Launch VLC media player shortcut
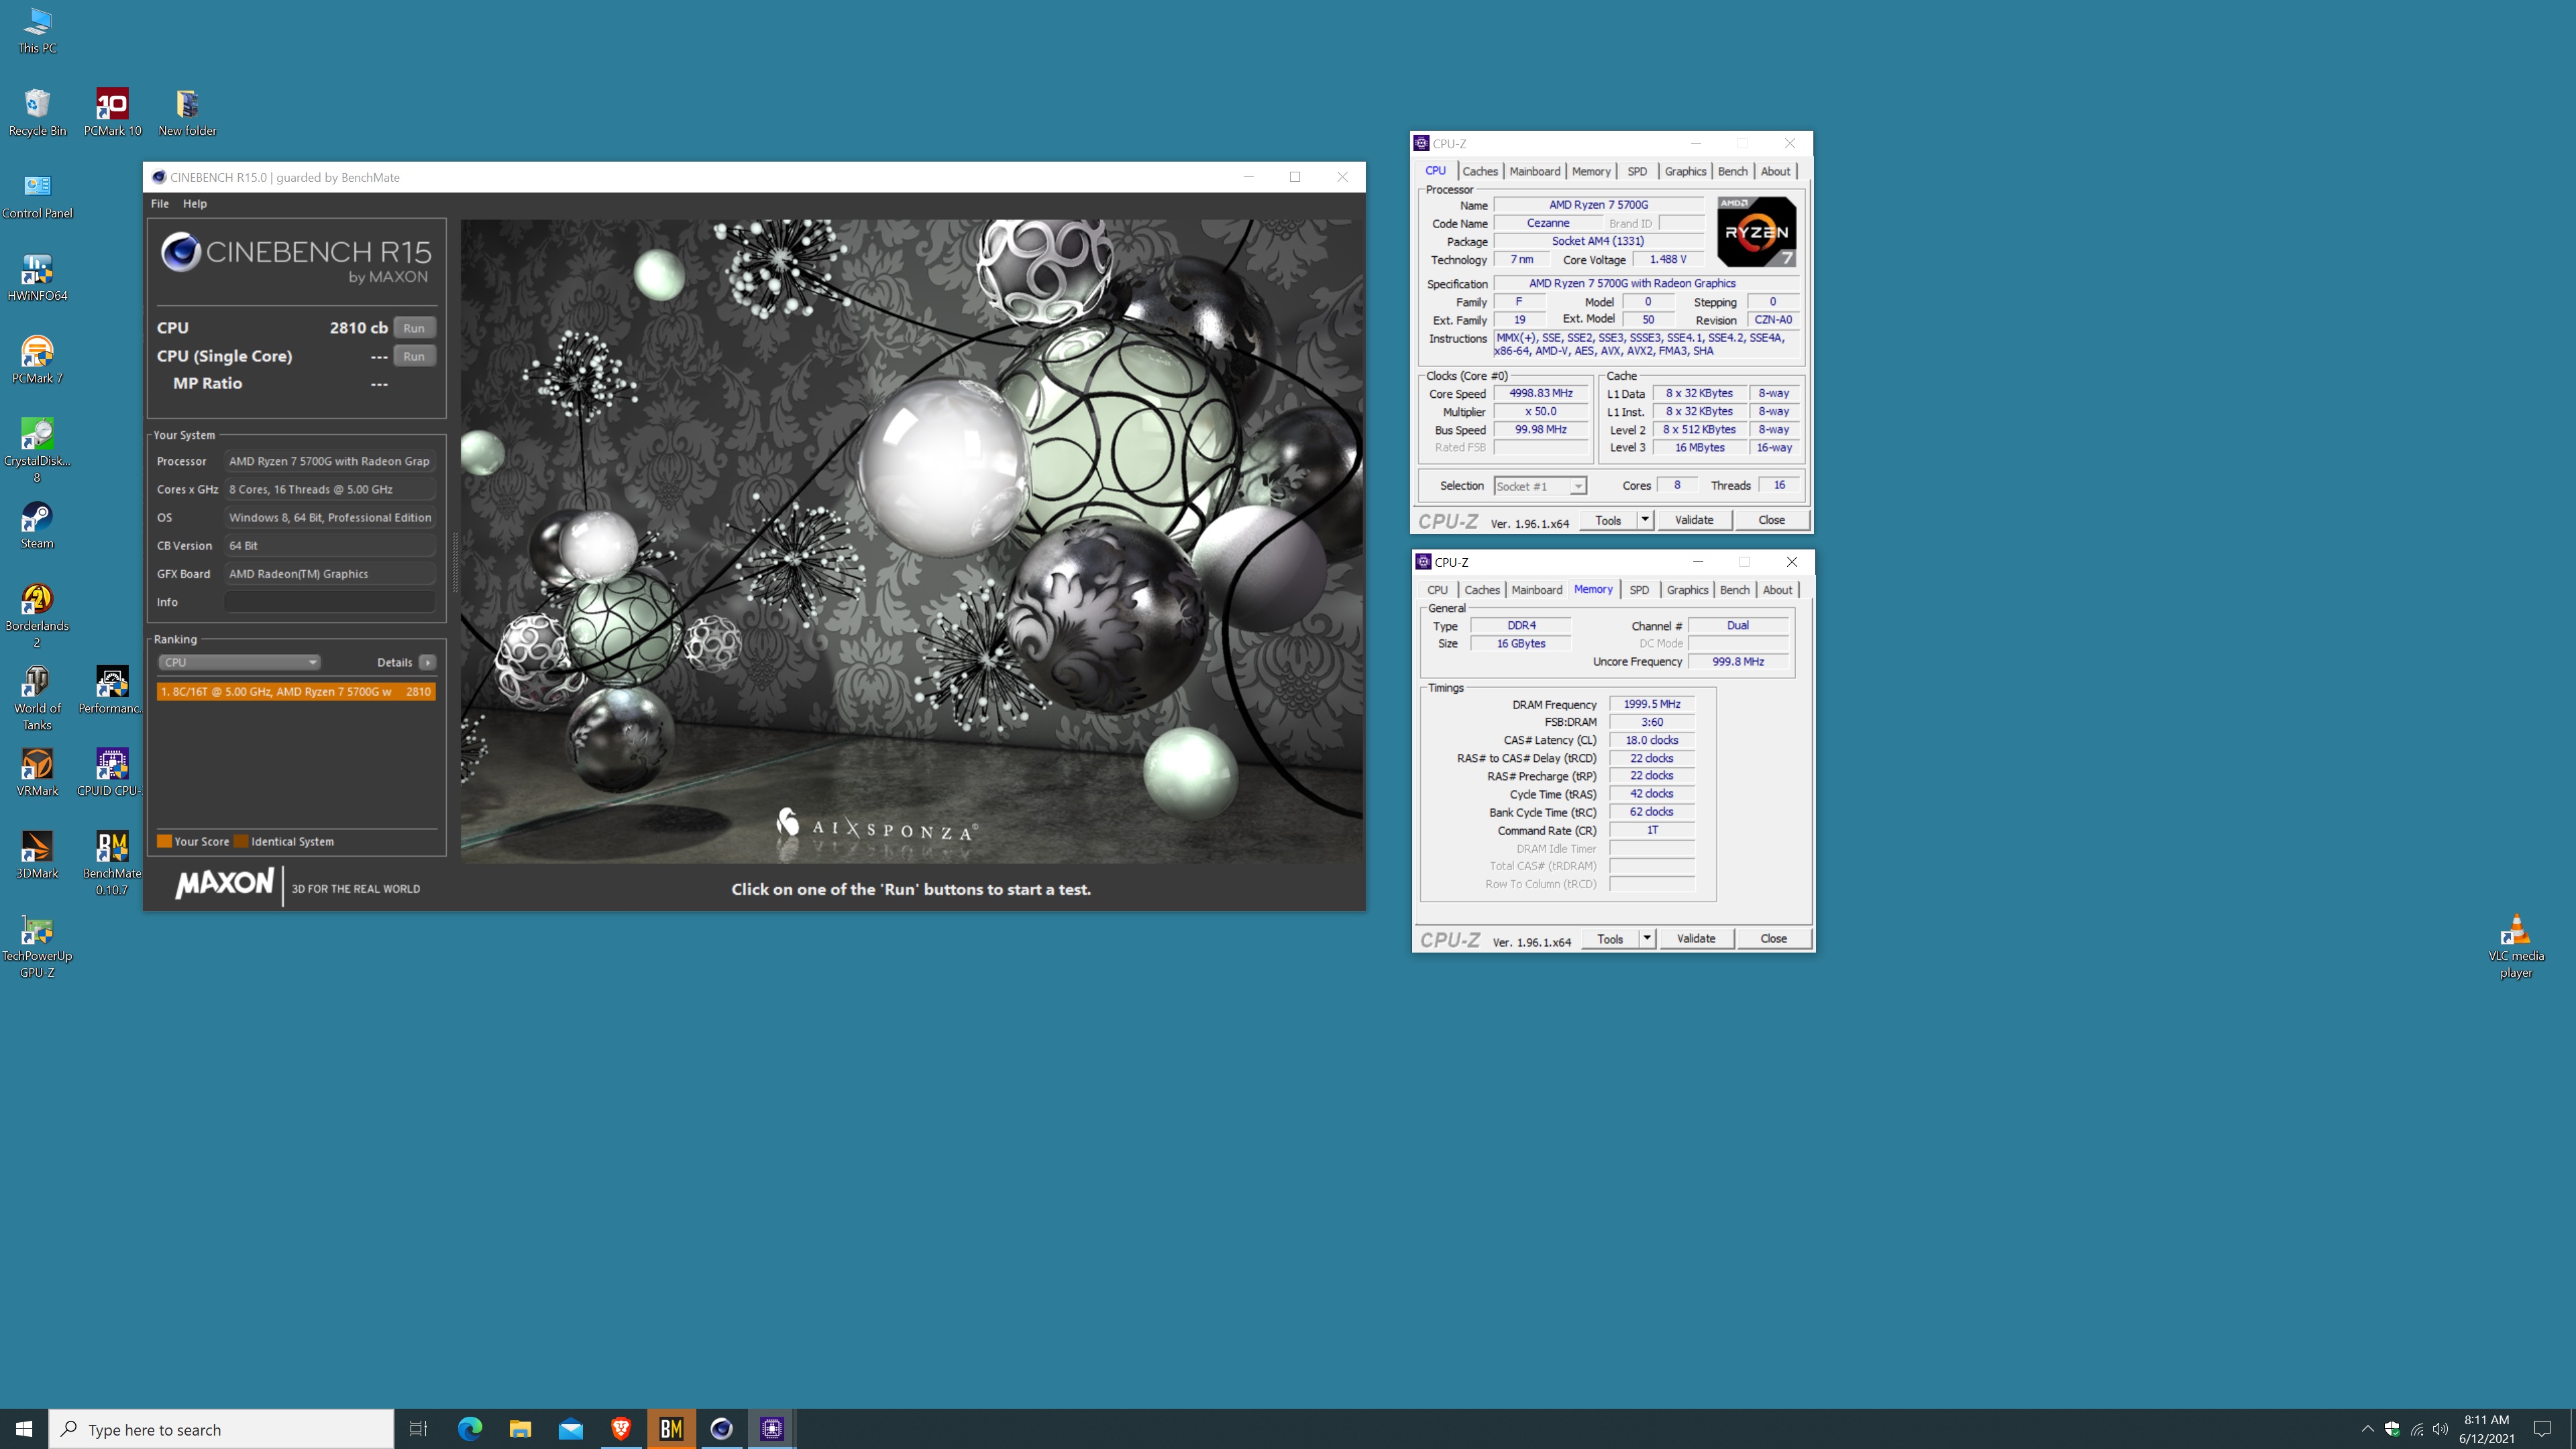The image size is (2576, 1449). [2516, 945]
